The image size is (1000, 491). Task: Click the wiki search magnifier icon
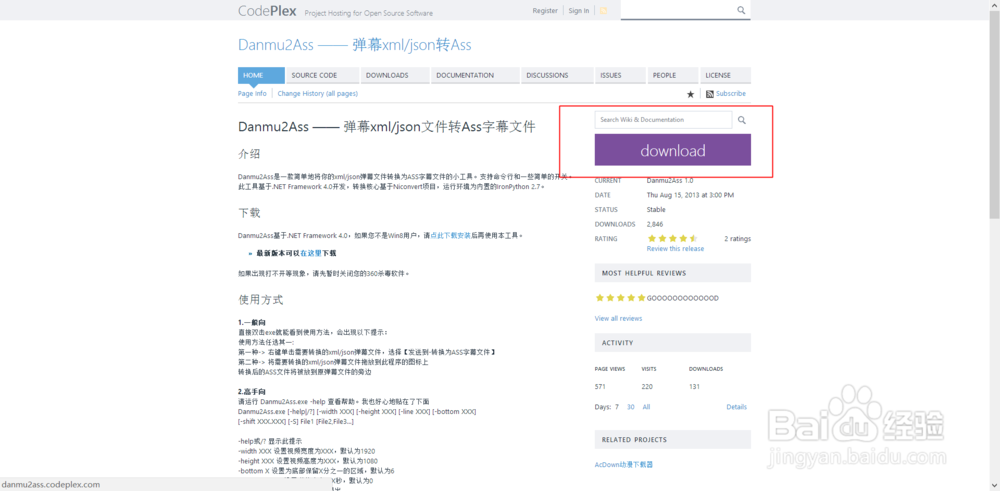[x=742, y=120]
